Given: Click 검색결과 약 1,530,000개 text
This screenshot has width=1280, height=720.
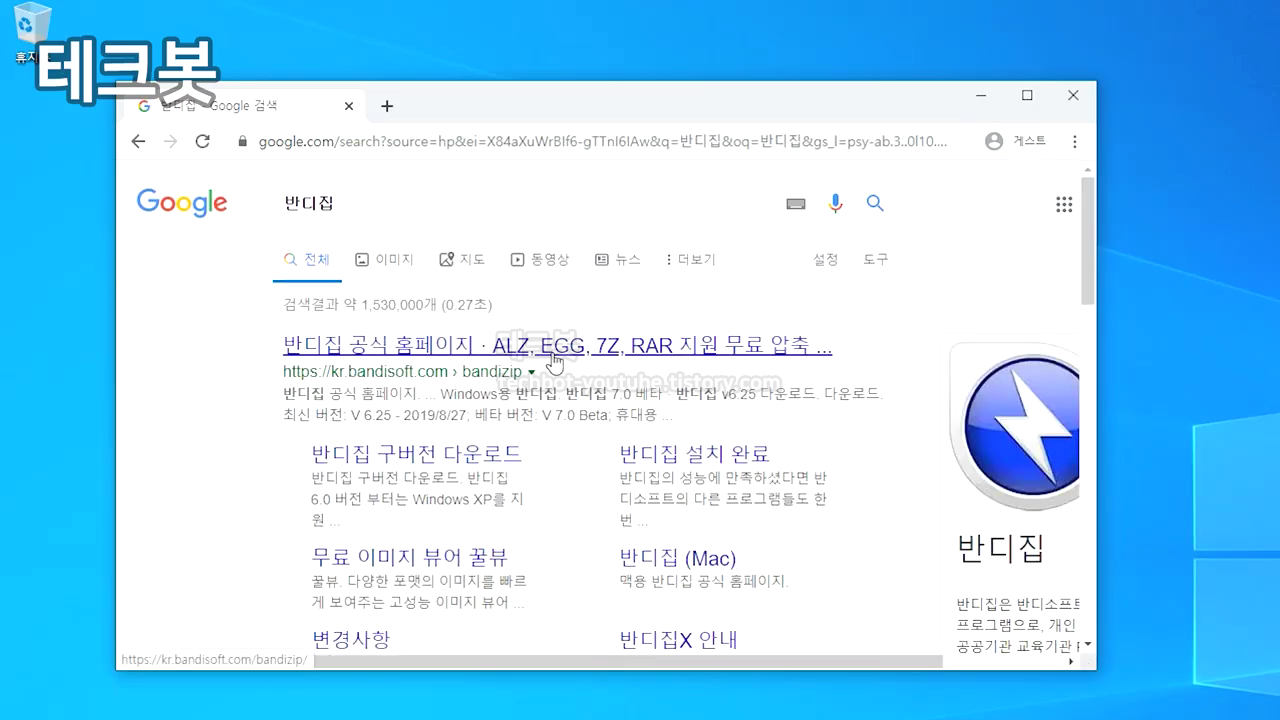Looking at the screenshot, I should (387, 304).
